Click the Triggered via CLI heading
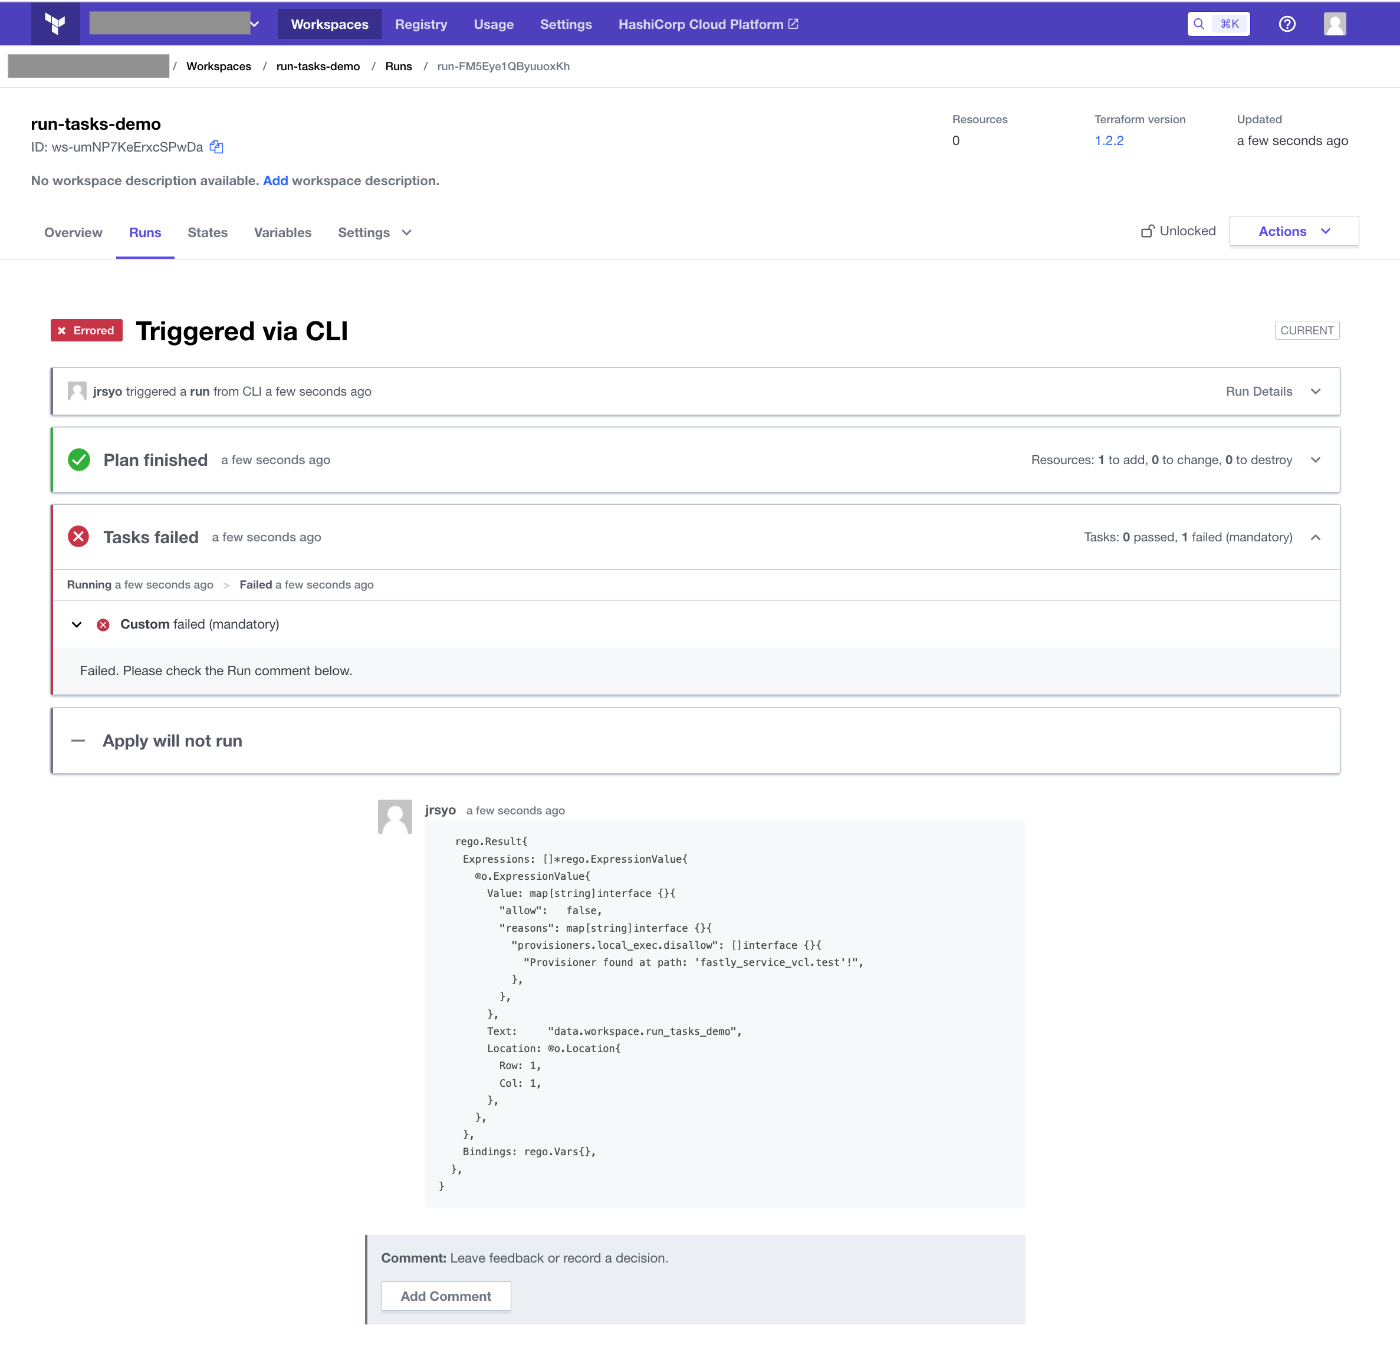Screen dimensions: 1400x1361 pos(242,331)
